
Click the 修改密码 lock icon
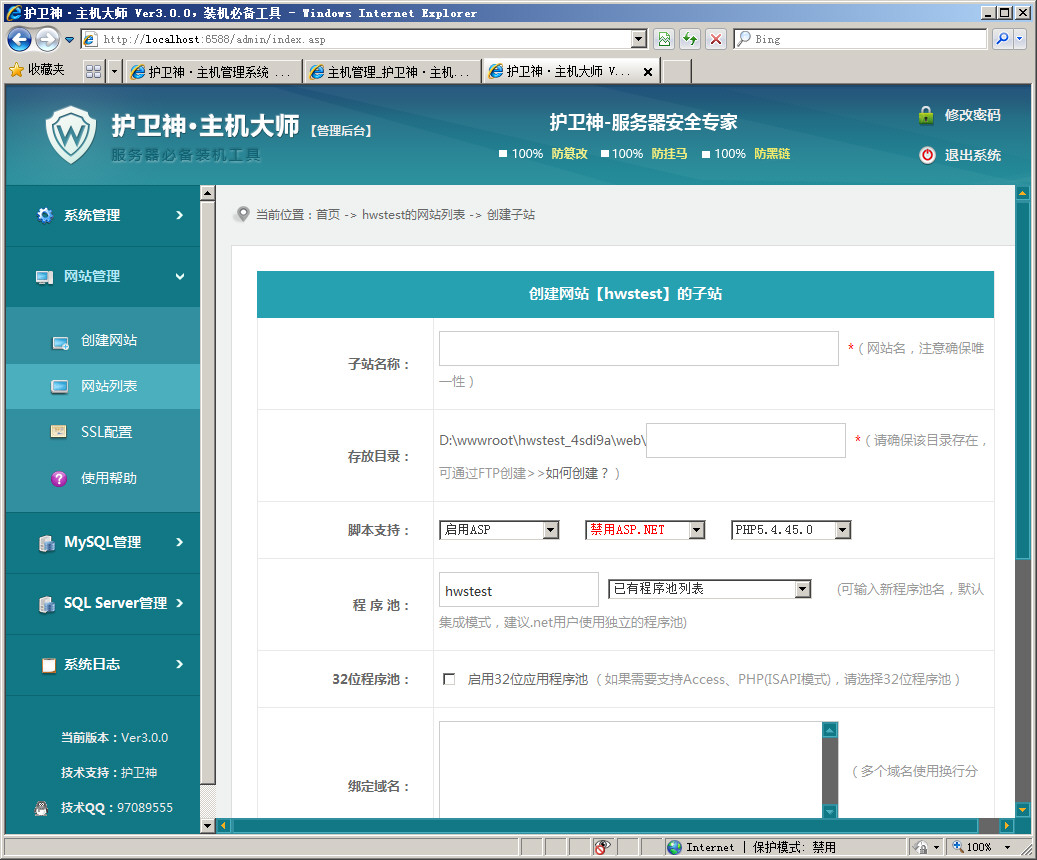click(x=926, y=115)
